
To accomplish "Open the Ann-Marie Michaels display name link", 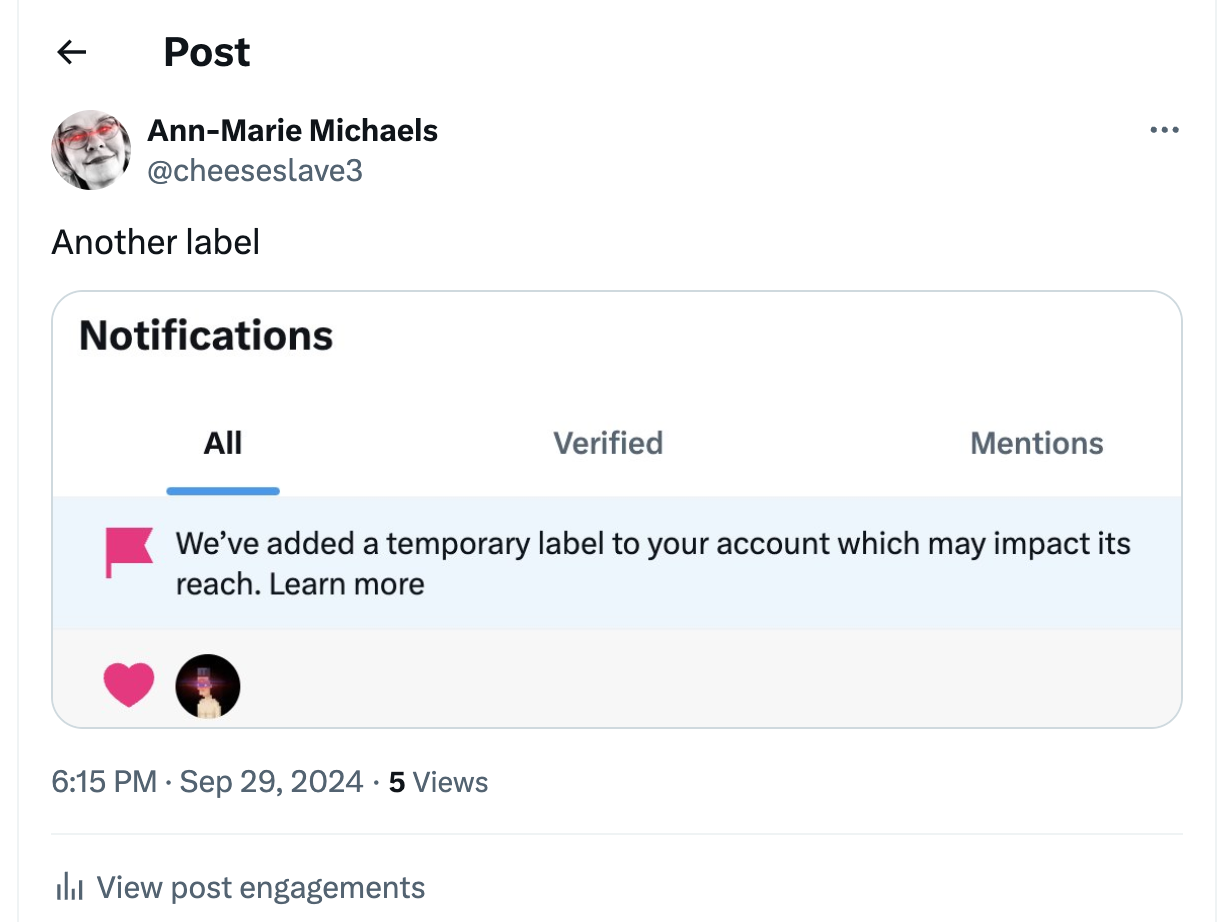I will coord(292,130).
